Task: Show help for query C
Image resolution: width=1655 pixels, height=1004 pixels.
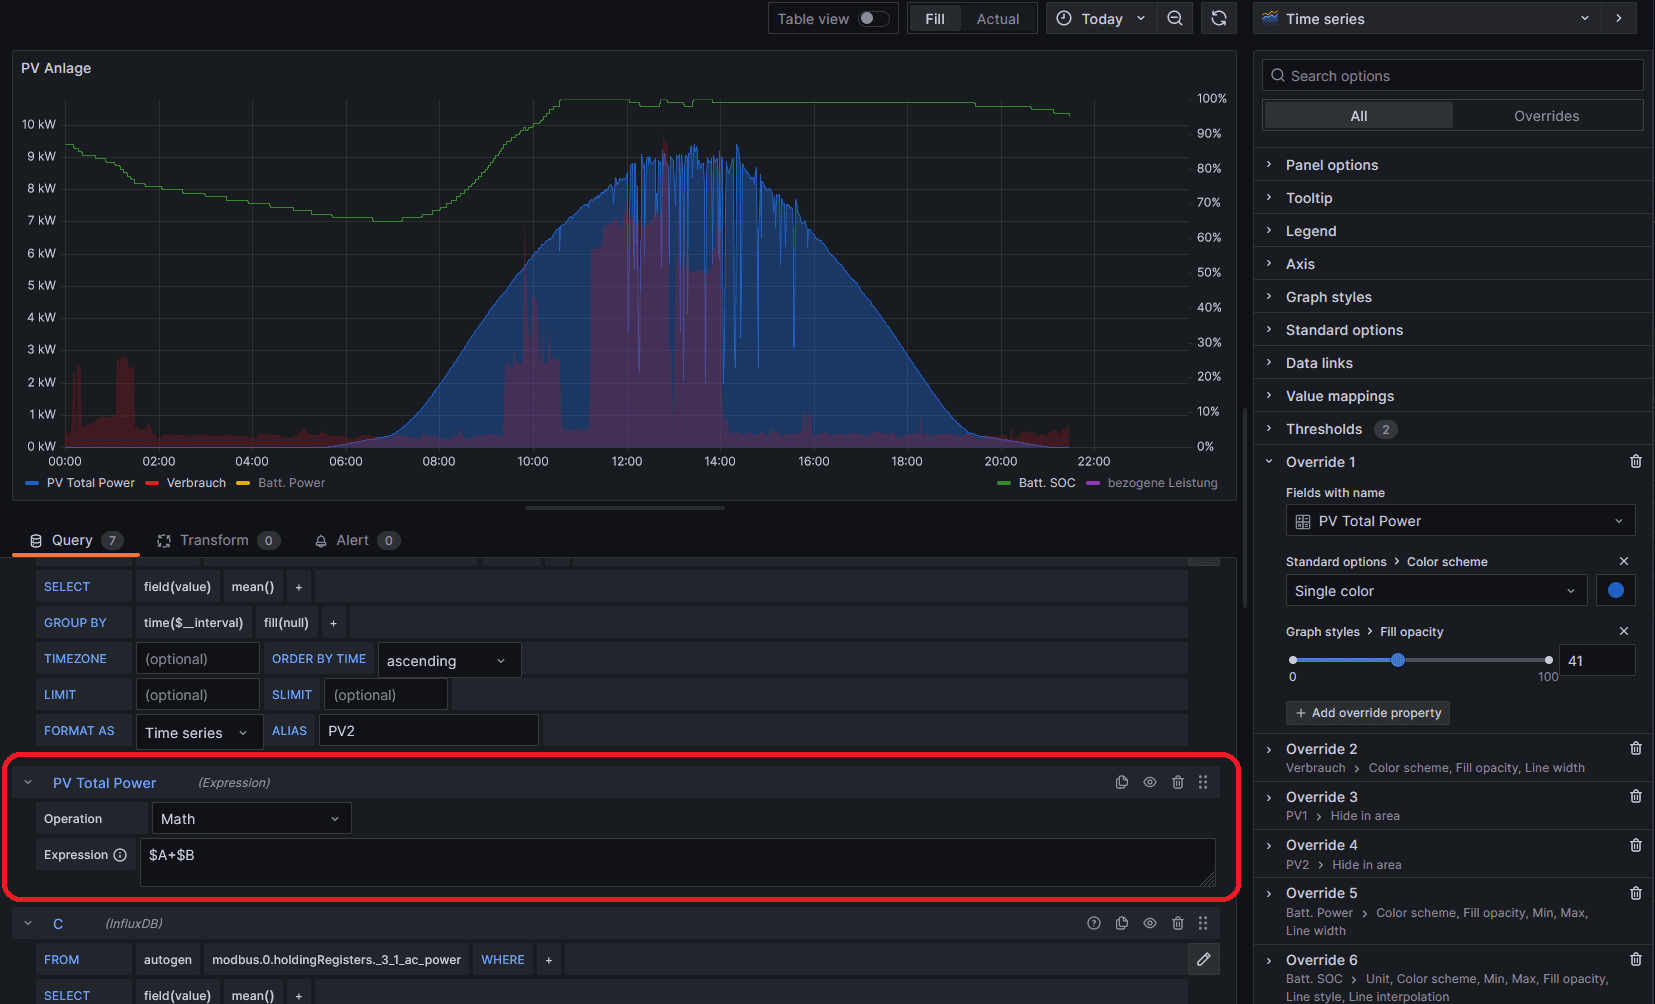Action: (1094, 923)
